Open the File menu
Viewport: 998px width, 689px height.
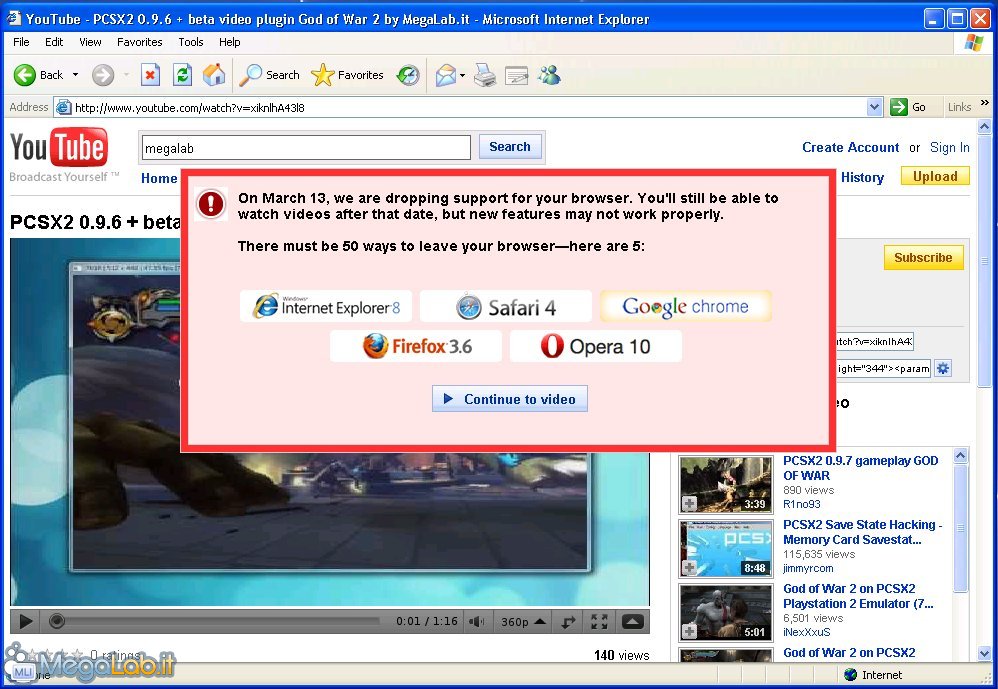tap(21, 42)
